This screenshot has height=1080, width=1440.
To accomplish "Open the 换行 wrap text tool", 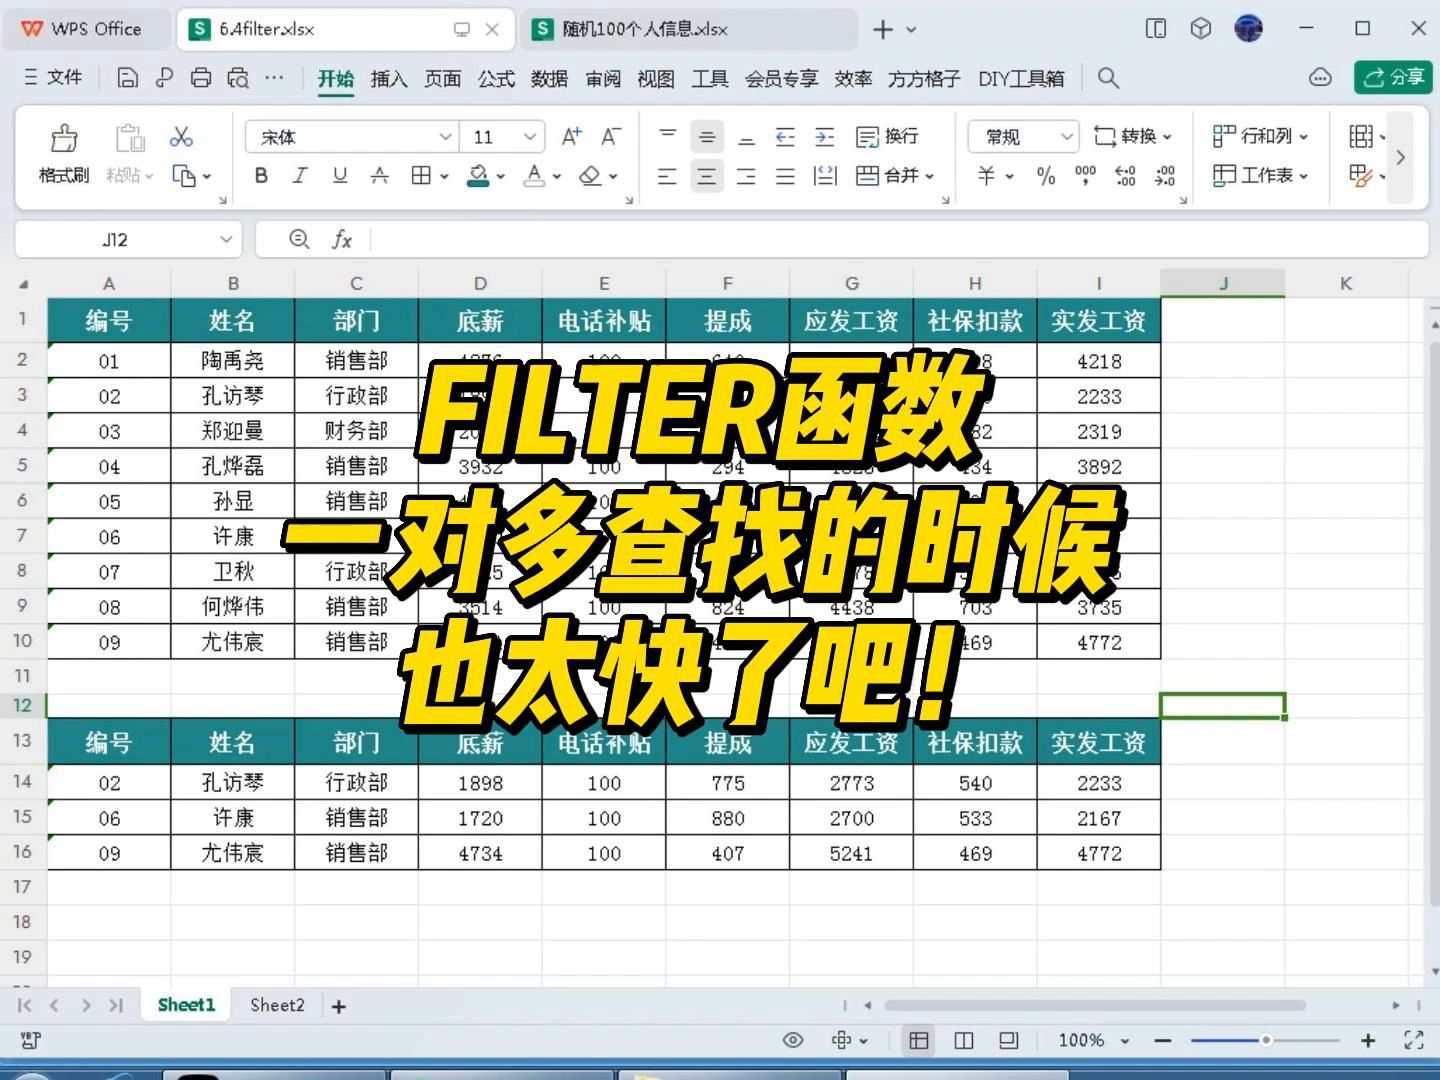I will click(x=885, y=136).
